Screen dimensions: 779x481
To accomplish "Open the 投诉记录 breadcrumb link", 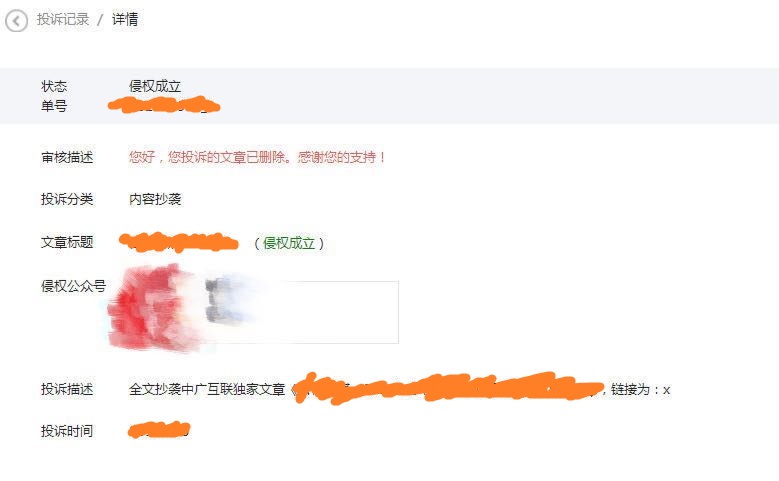I will (63, 19).
